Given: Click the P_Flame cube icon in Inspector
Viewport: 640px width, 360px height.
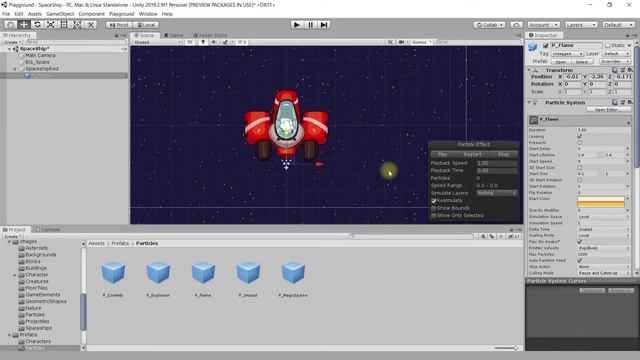Looking at the screenshot, I should [x=533, y=47].
